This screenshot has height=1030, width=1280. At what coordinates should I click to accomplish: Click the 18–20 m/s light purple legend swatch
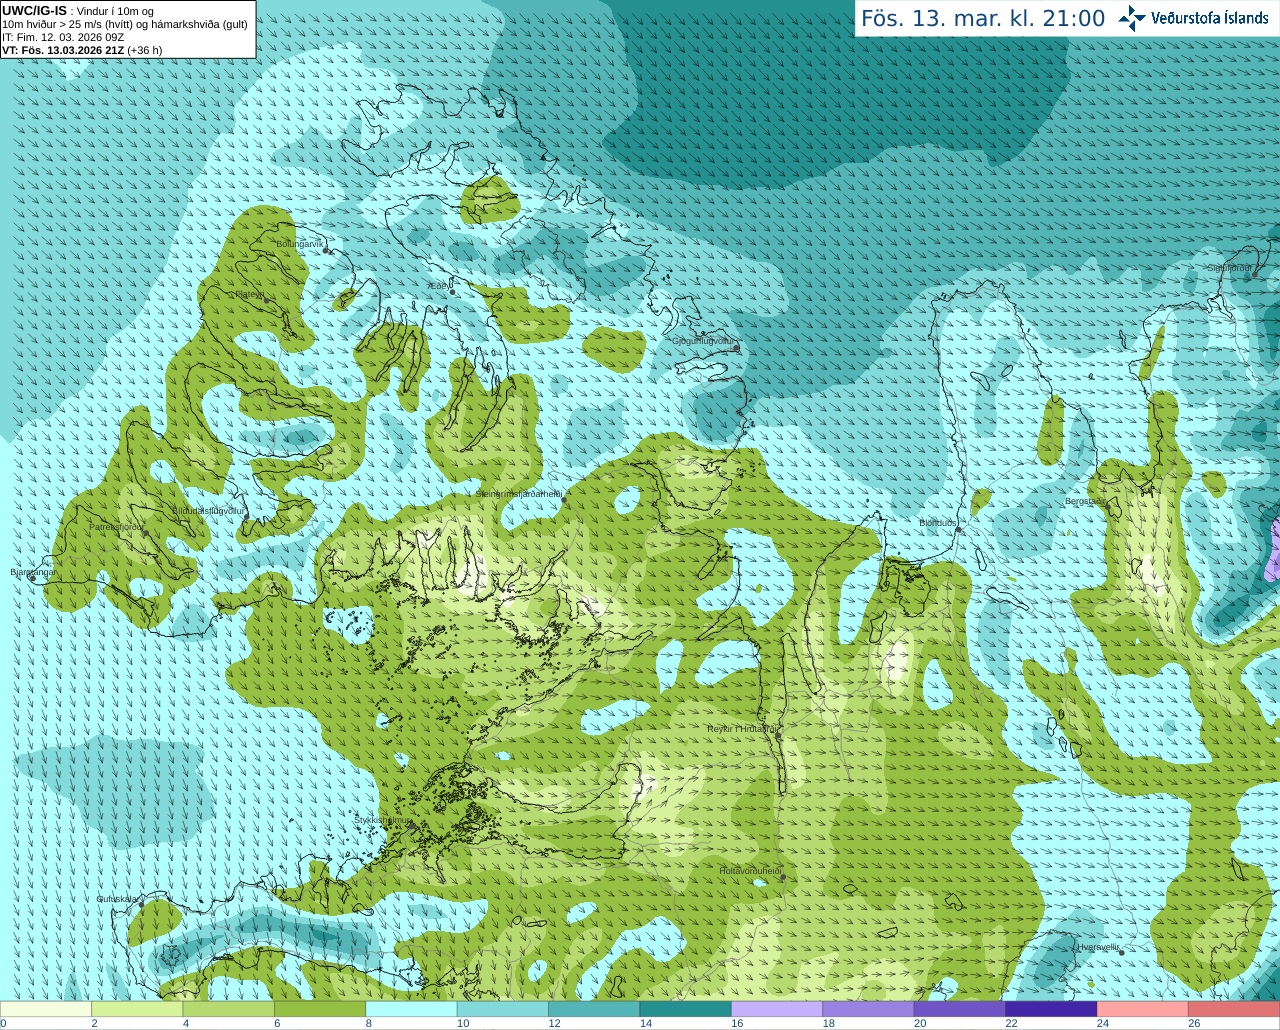click(868, 1009)
